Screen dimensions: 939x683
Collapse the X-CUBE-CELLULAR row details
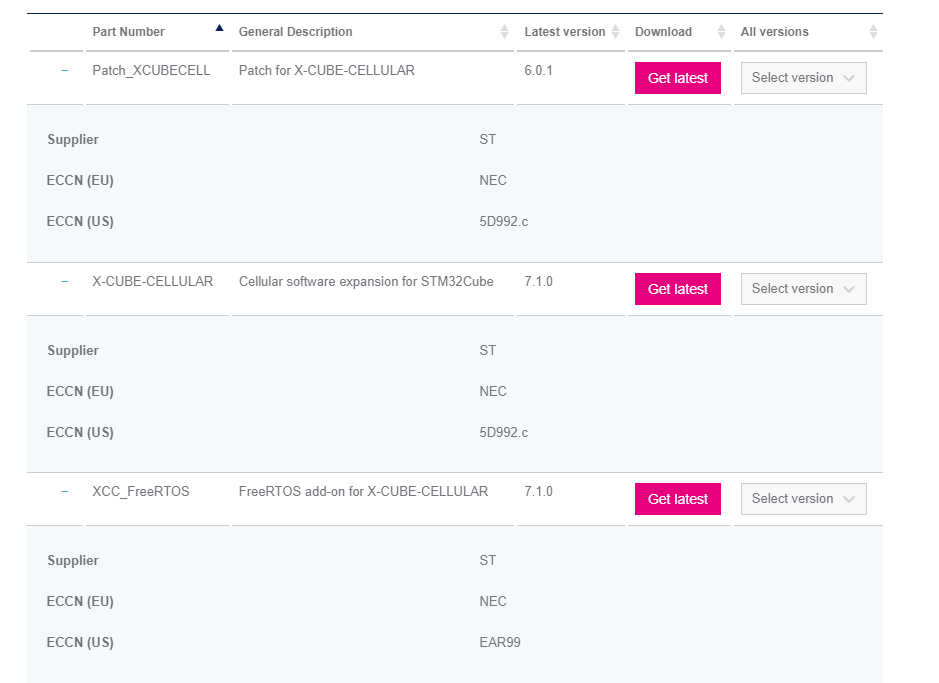point(65,281)
